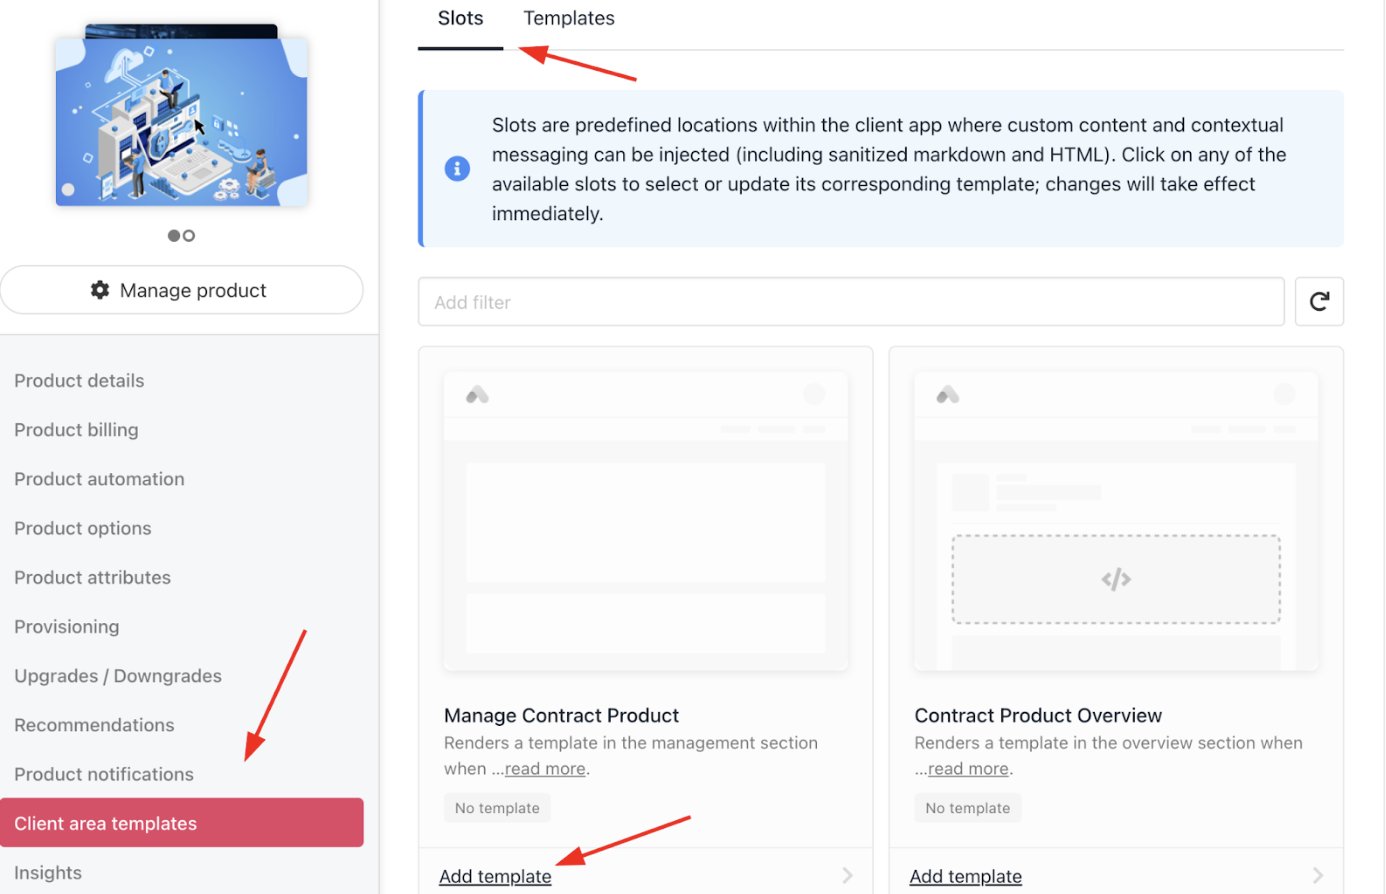Click the Manage product button
Image resolution: width=1386 pixels, height=894 pixels.
(182, 290)
